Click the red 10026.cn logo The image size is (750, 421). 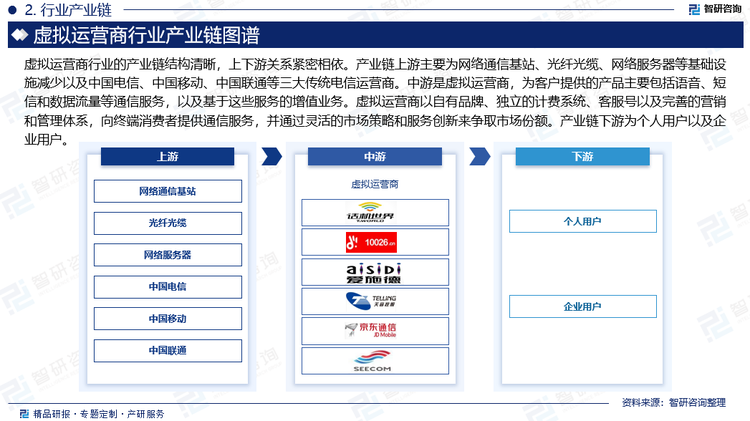point(371,242)
